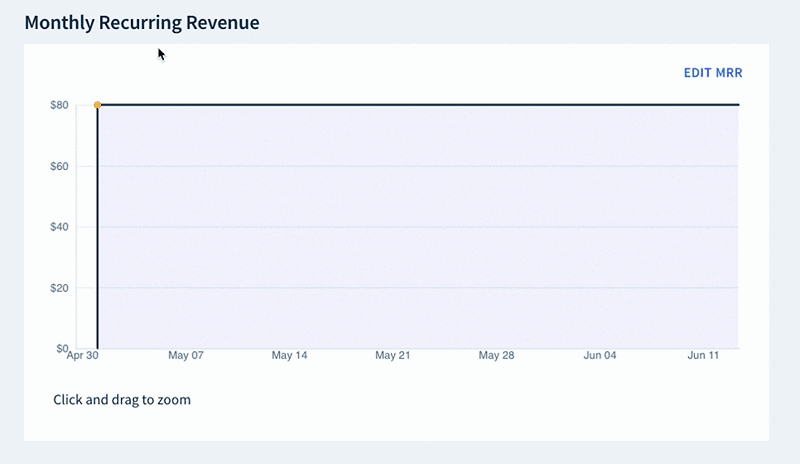Image resolution: width=800 pixels, height=464 pixels.
Task: Select the $40 y-axis label
Action: click(x=59, y=227)
